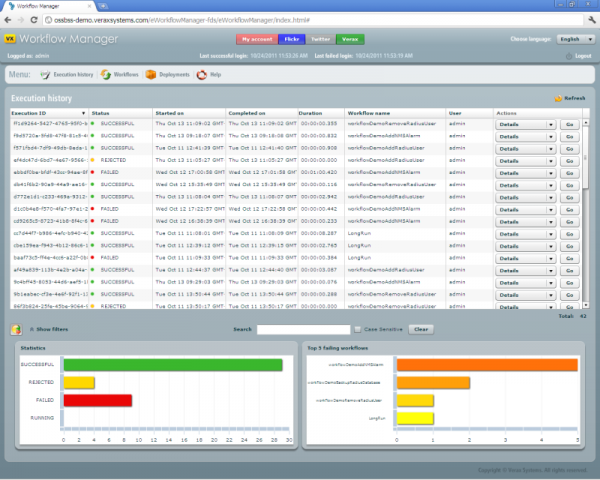Open the Deployments box icon

[x=151, y=74]
